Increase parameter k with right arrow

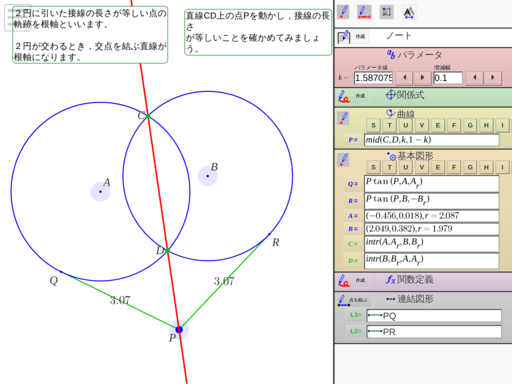(x=422, y=78)
